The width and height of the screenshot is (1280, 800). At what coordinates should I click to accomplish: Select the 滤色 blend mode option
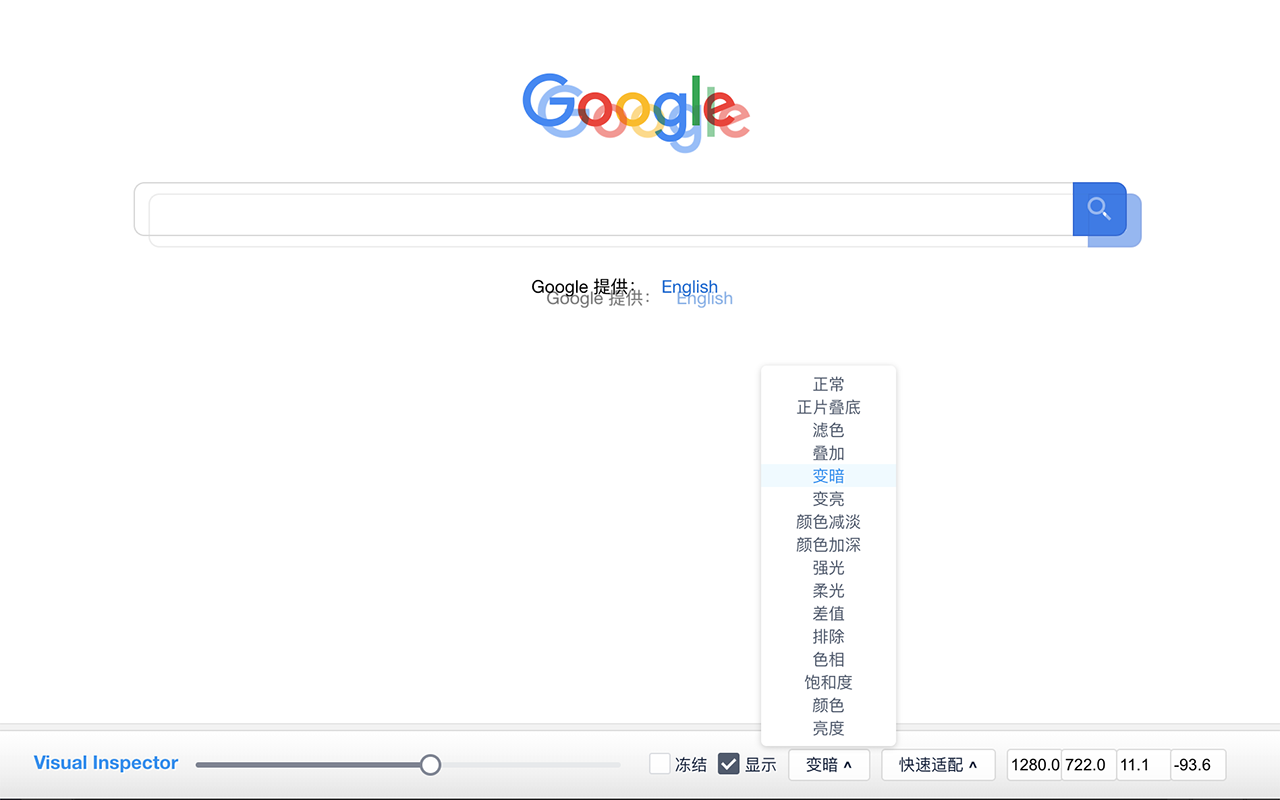coord(828,430)
